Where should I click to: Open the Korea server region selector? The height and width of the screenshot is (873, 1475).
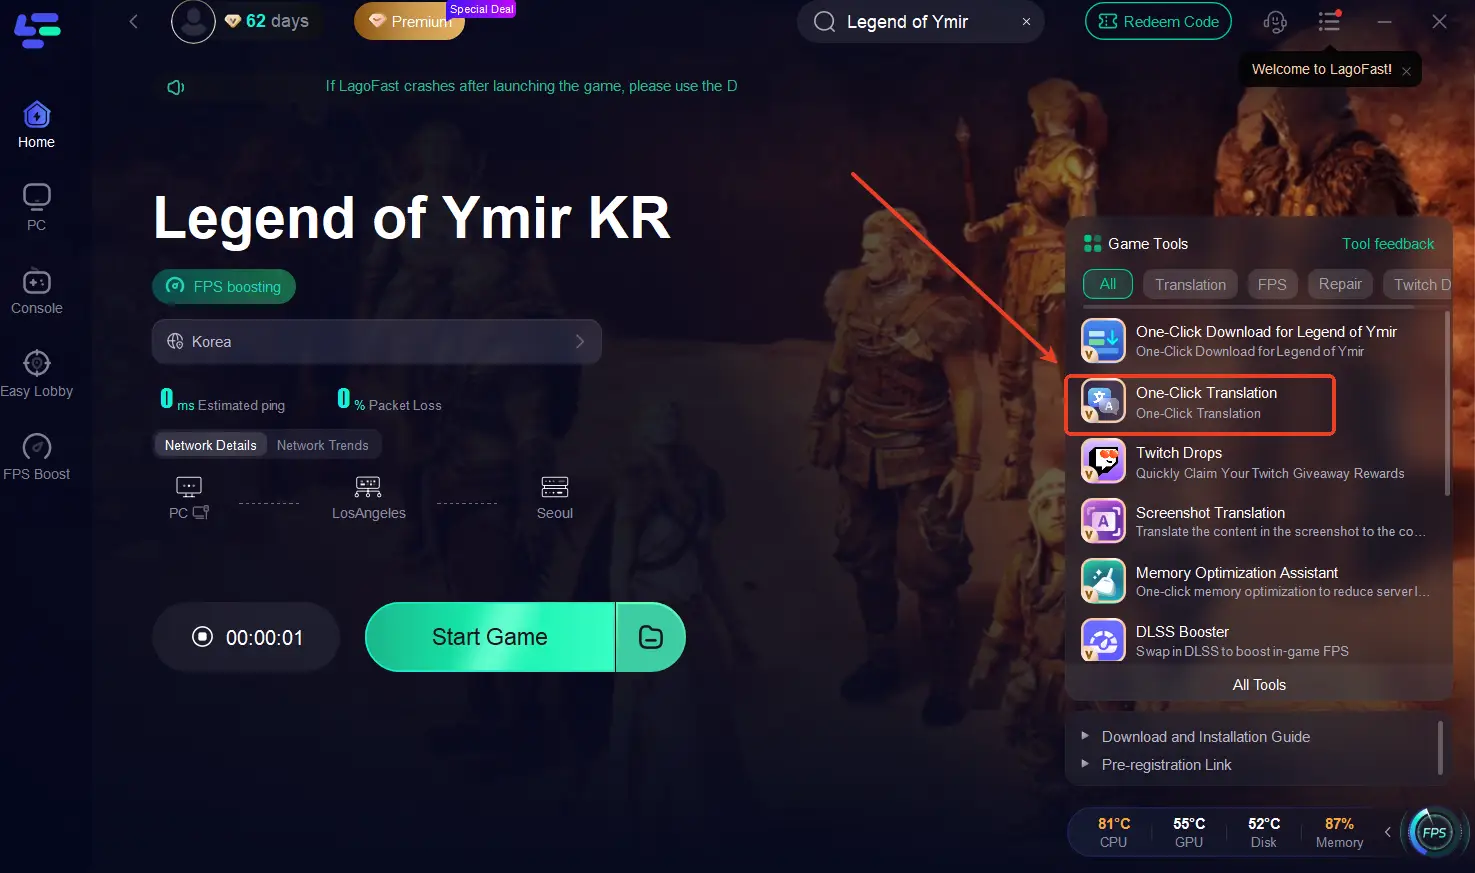tap(377, 341)
